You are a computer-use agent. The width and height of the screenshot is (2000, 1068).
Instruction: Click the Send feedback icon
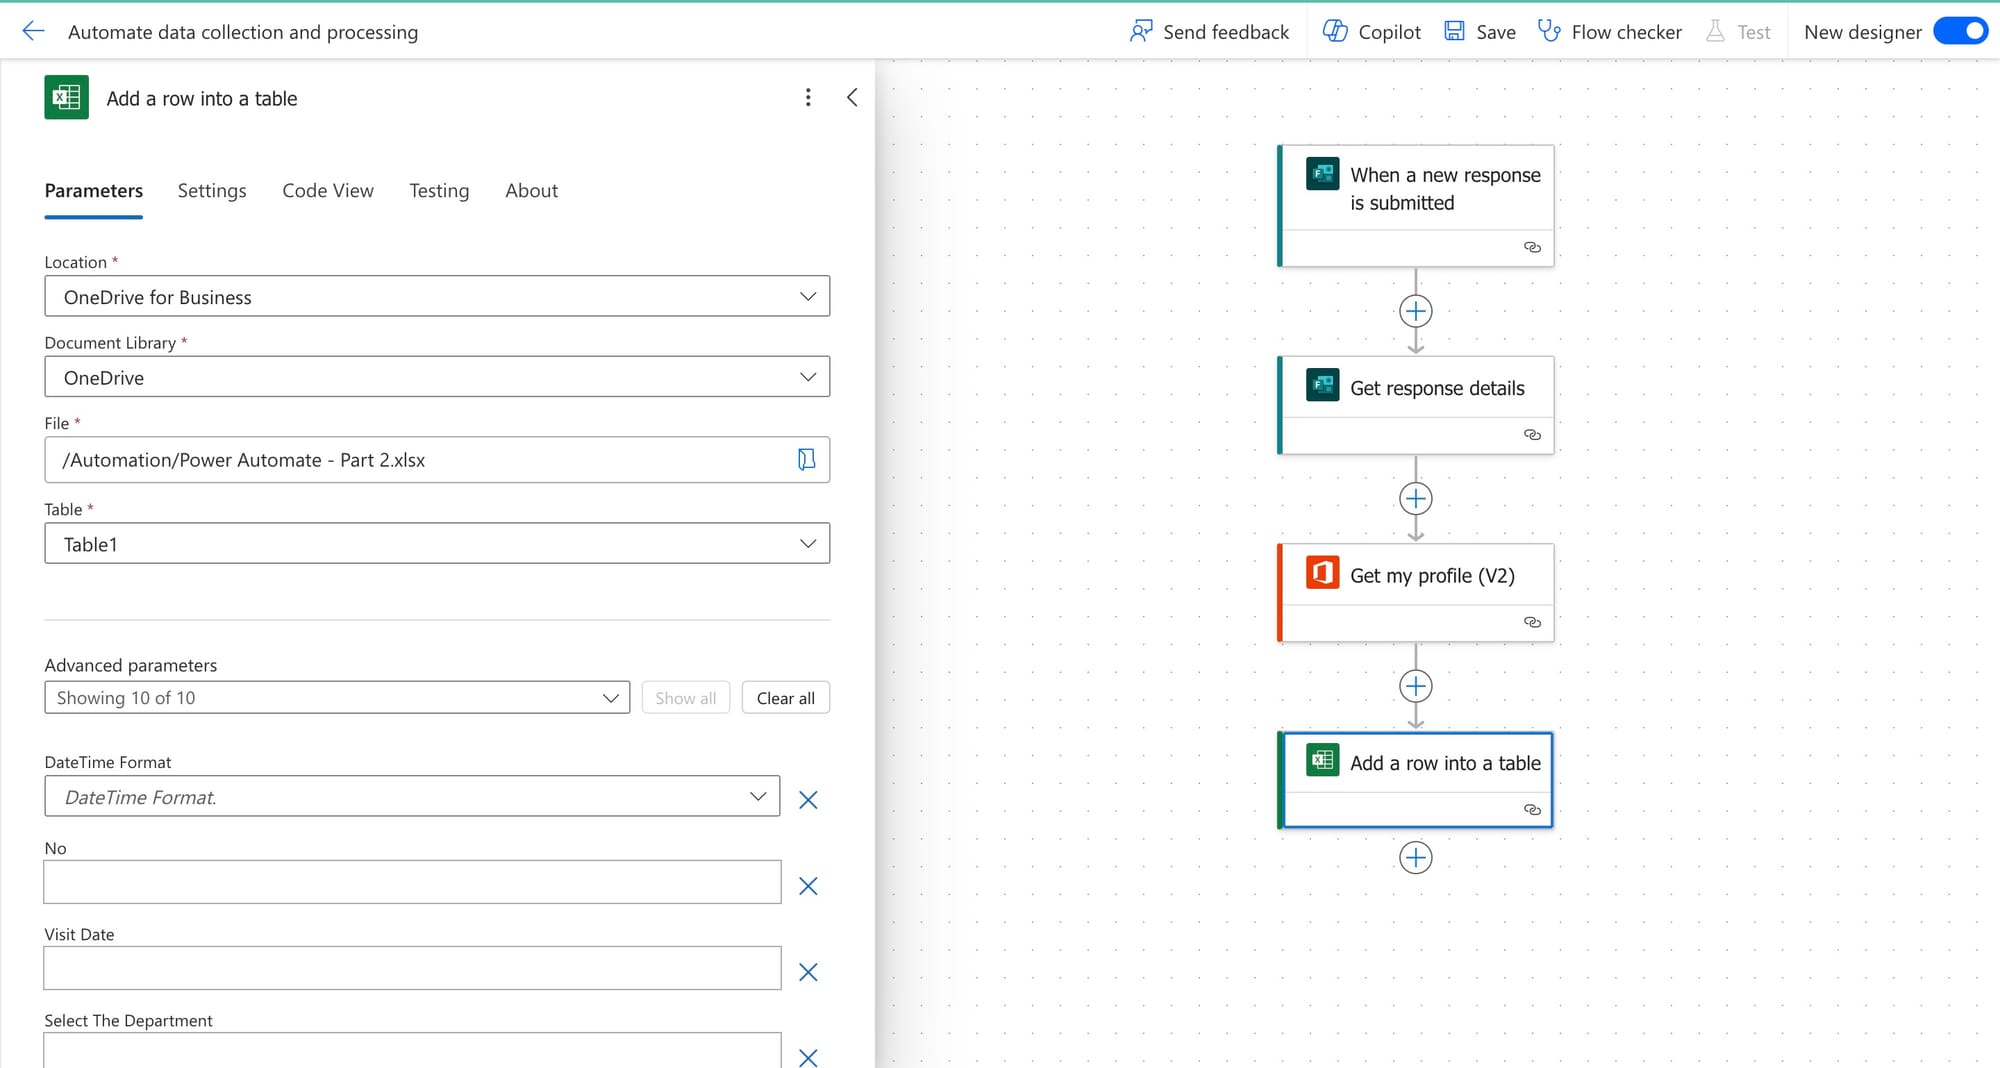[1141, 31]
